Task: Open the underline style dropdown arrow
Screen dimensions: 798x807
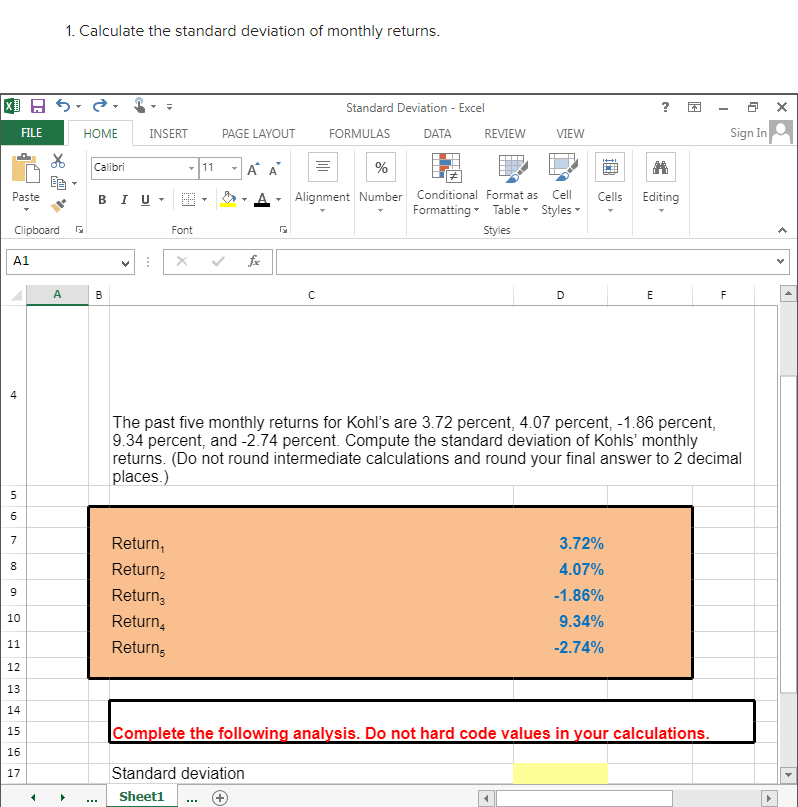Action: [162, 200]
